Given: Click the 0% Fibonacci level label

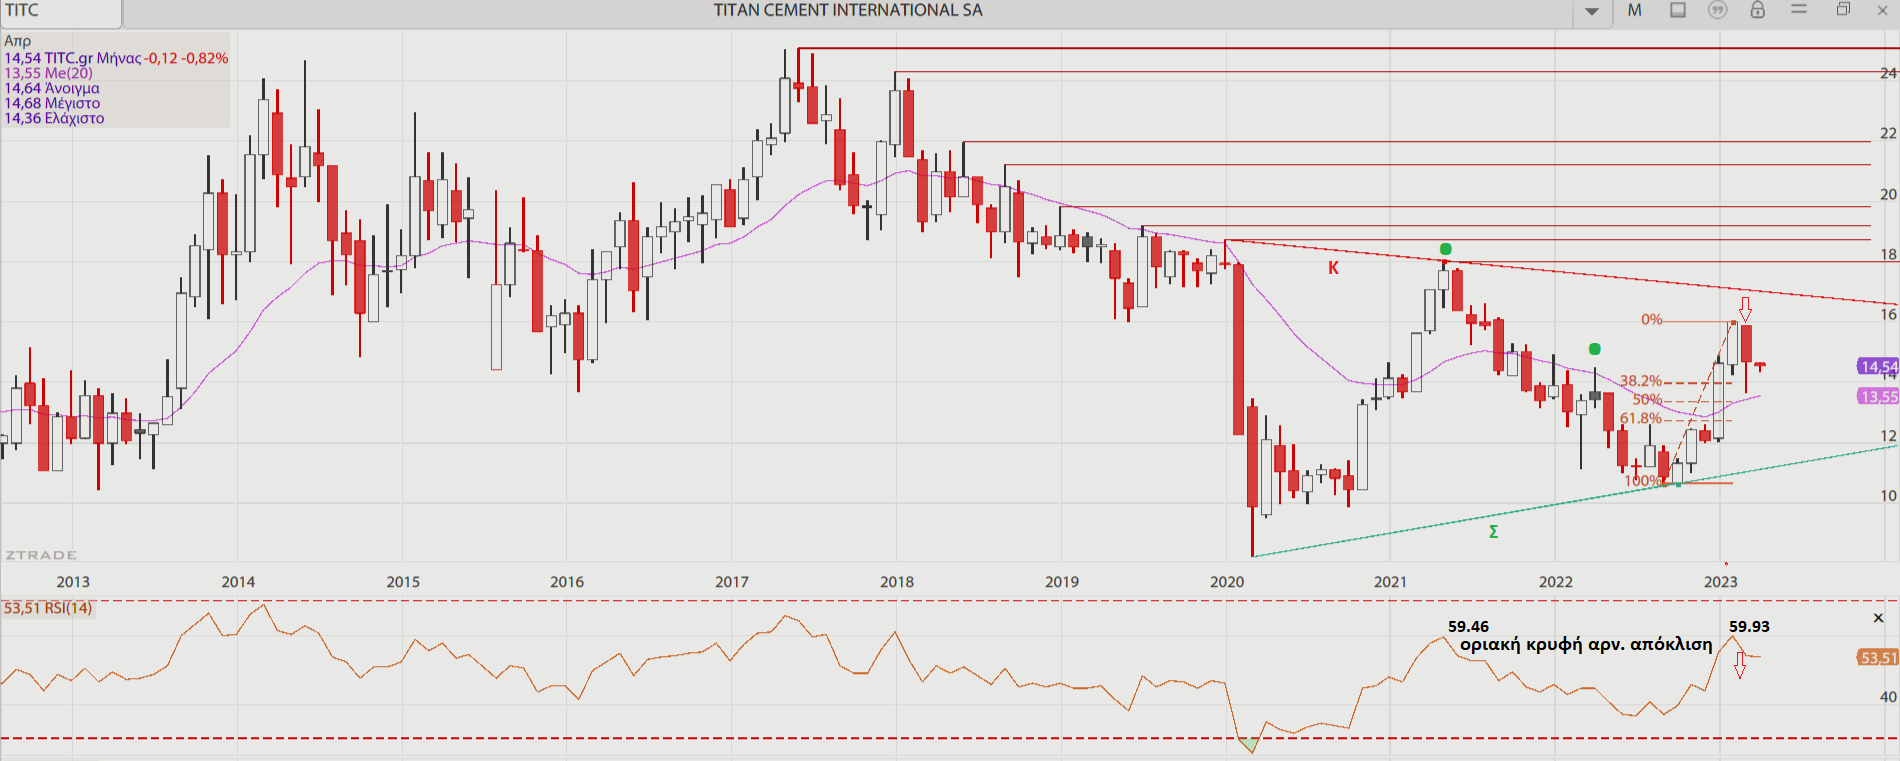Looking at the screenshot, I should (1651, 320).
